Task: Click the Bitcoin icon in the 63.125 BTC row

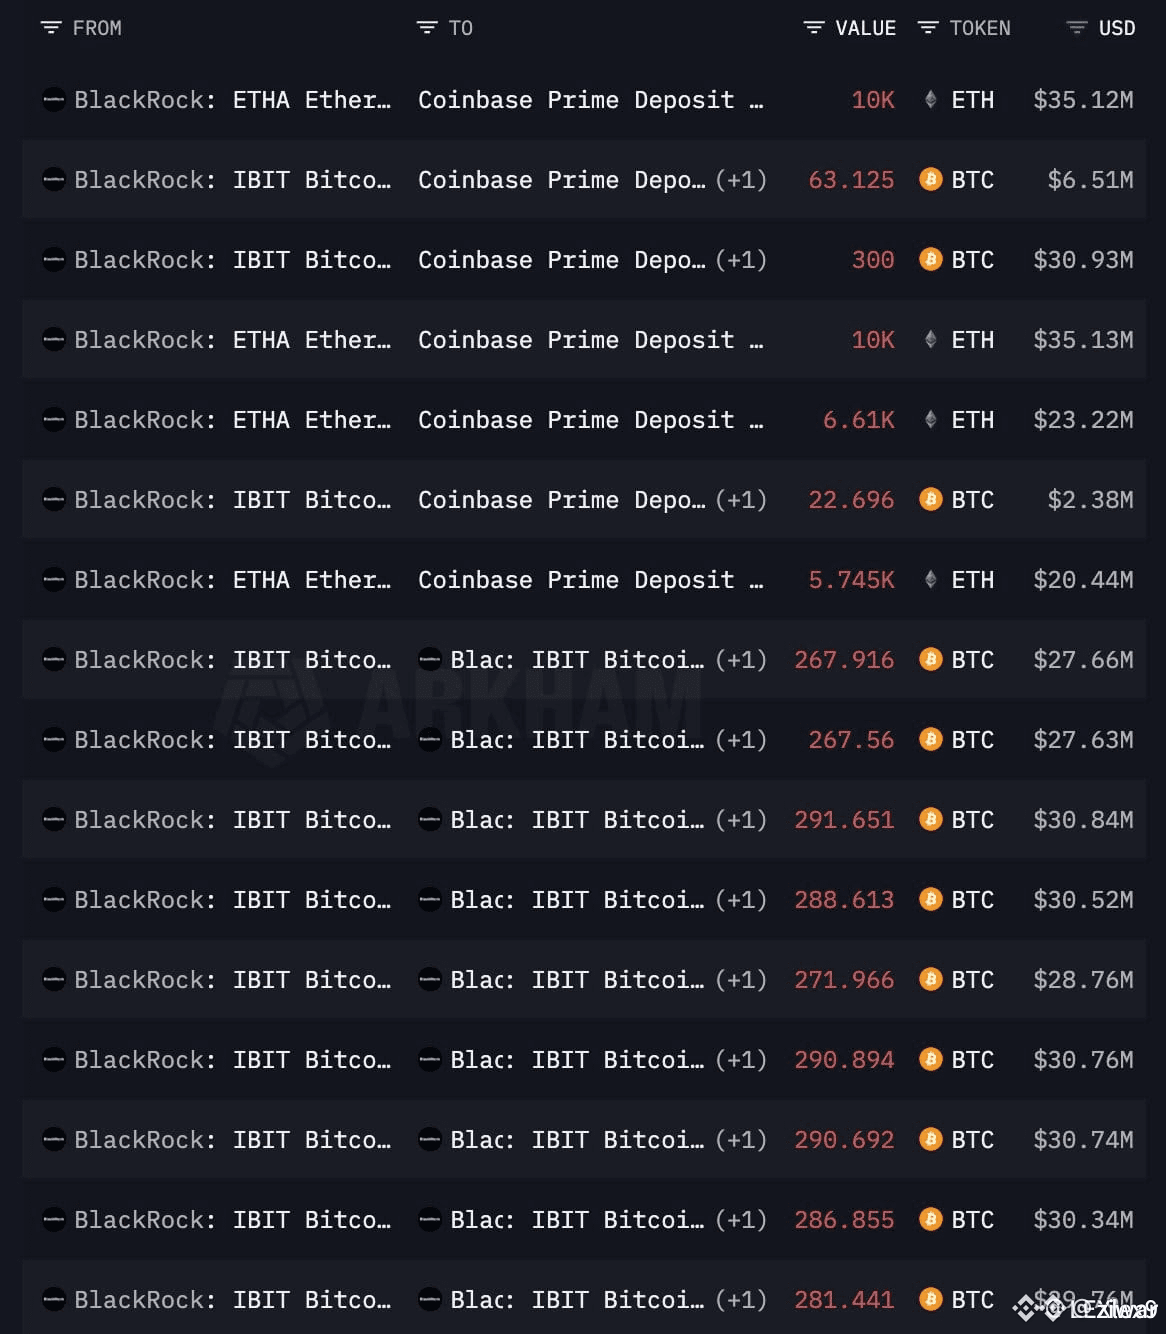Action: [x=931, y=180]
